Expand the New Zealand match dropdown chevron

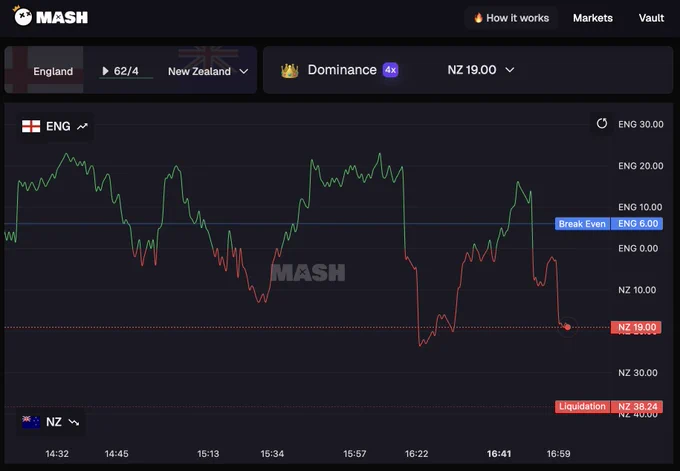(x=244, y=71)
